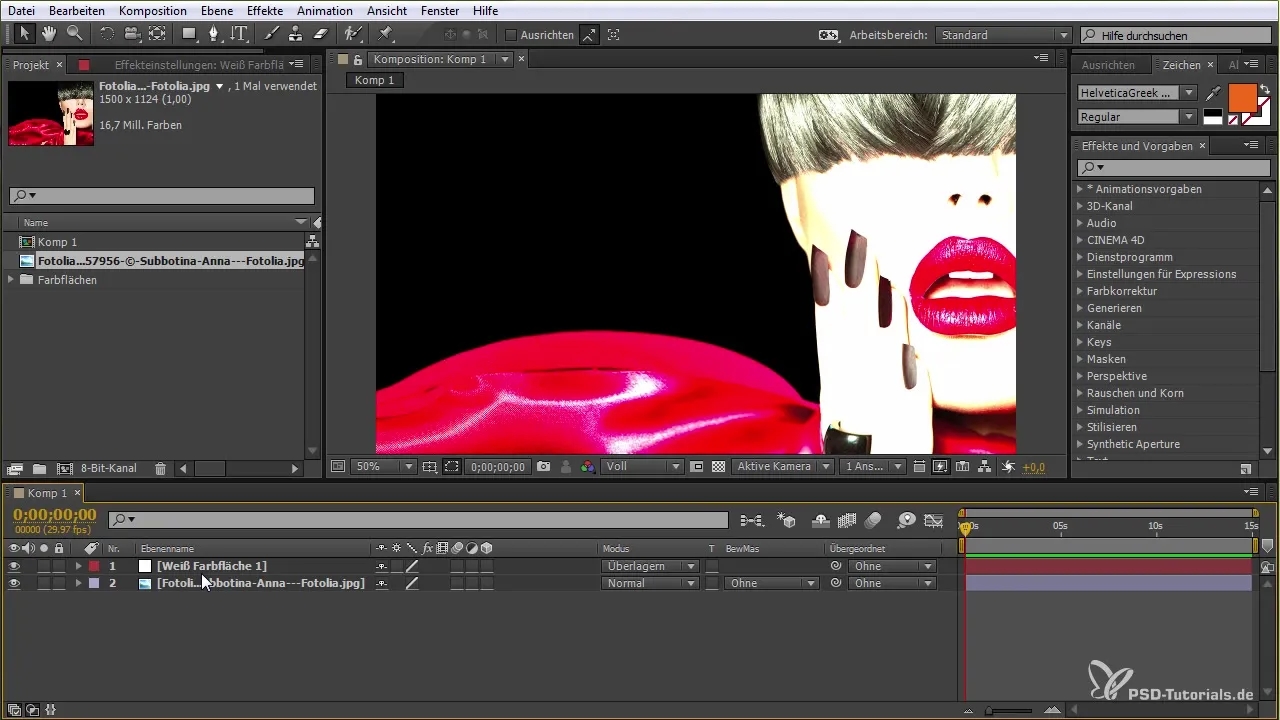Toggle hide shy layers icon in timeline

point(820,520)
